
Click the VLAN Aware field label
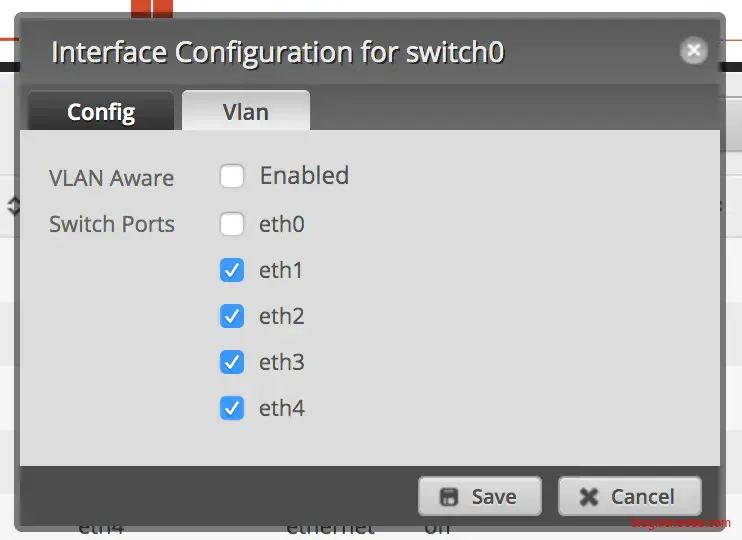point(111,178)
